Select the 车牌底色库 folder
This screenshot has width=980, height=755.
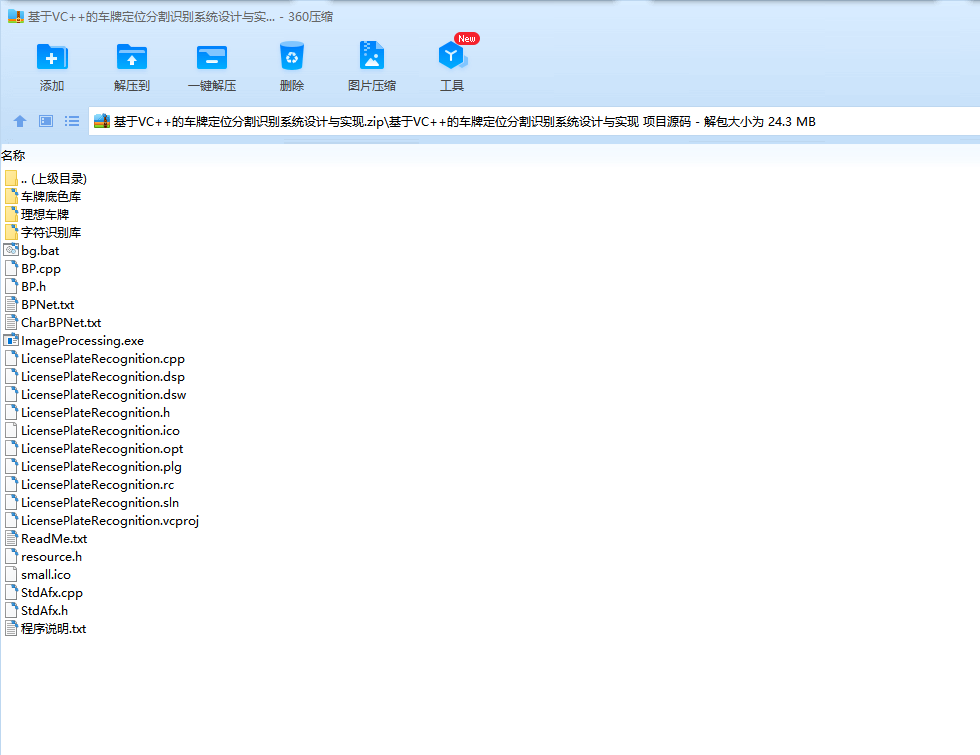tap(42, 197)
